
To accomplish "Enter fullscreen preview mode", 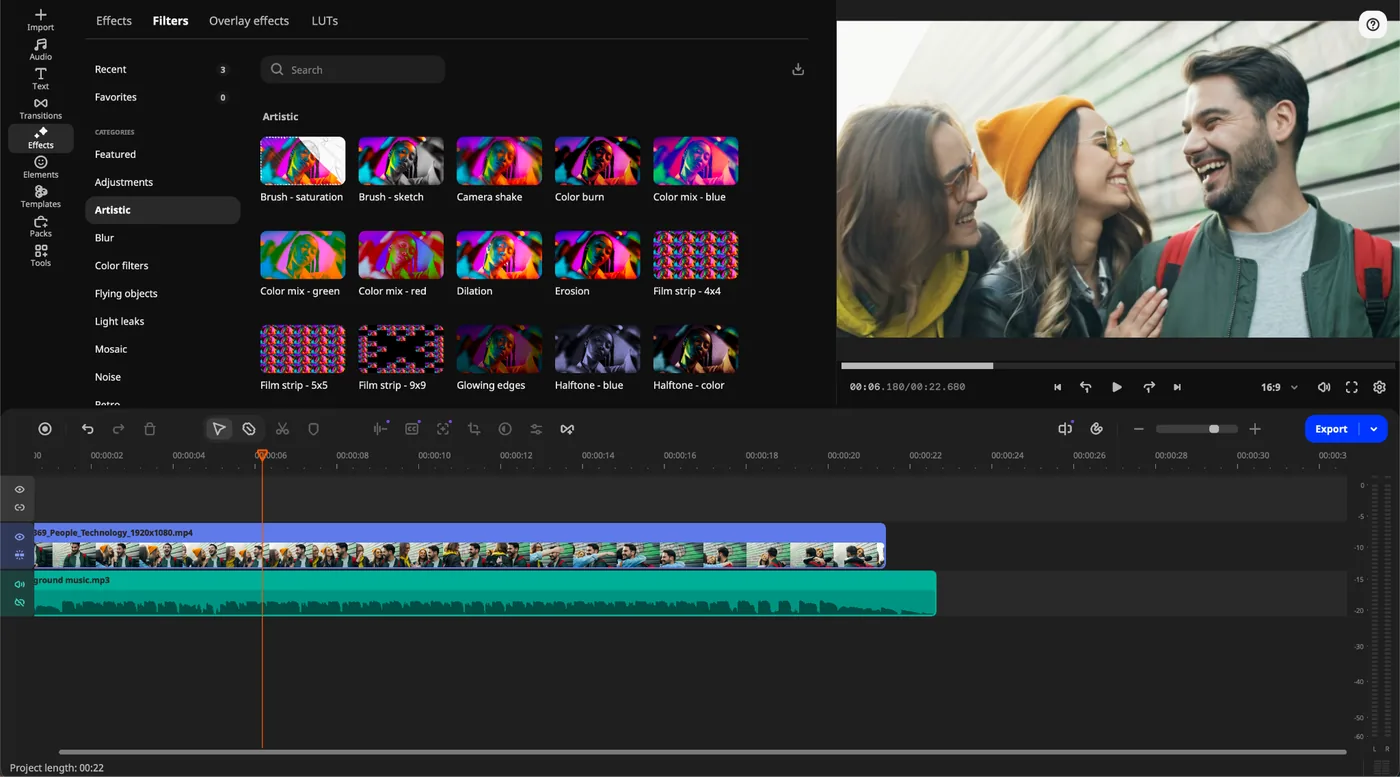I will [1352, 387].
